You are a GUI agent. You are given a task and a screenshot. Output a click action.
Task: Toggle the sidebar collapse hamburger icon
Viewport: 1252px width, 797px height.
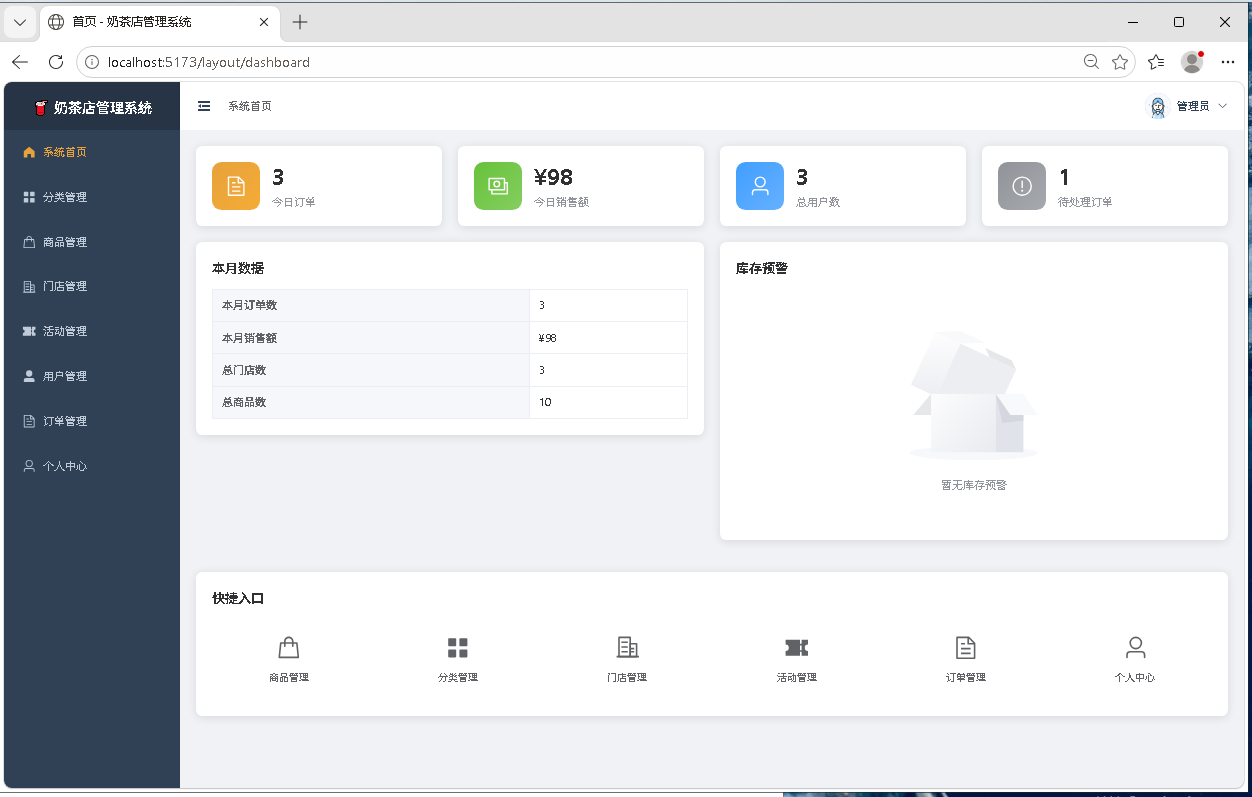coord(204,106)
